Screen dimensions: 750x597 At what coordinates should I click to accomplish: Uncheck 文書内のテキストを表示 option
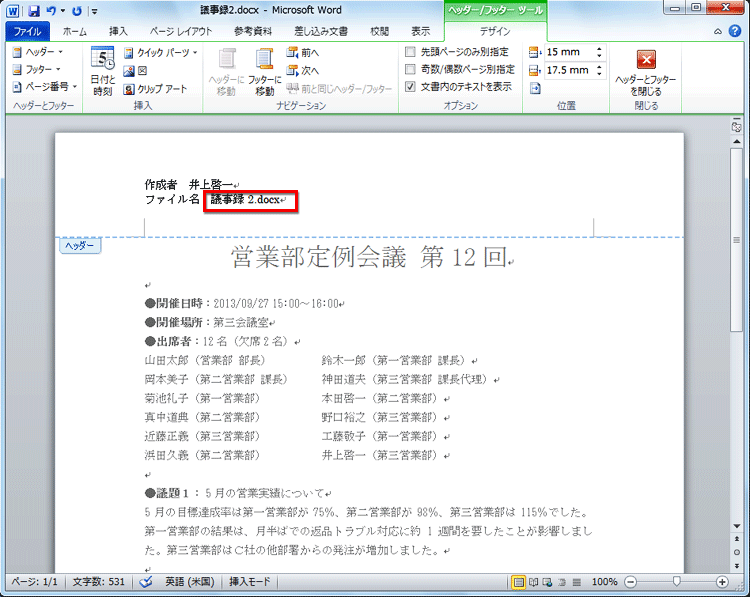[410, 87]
